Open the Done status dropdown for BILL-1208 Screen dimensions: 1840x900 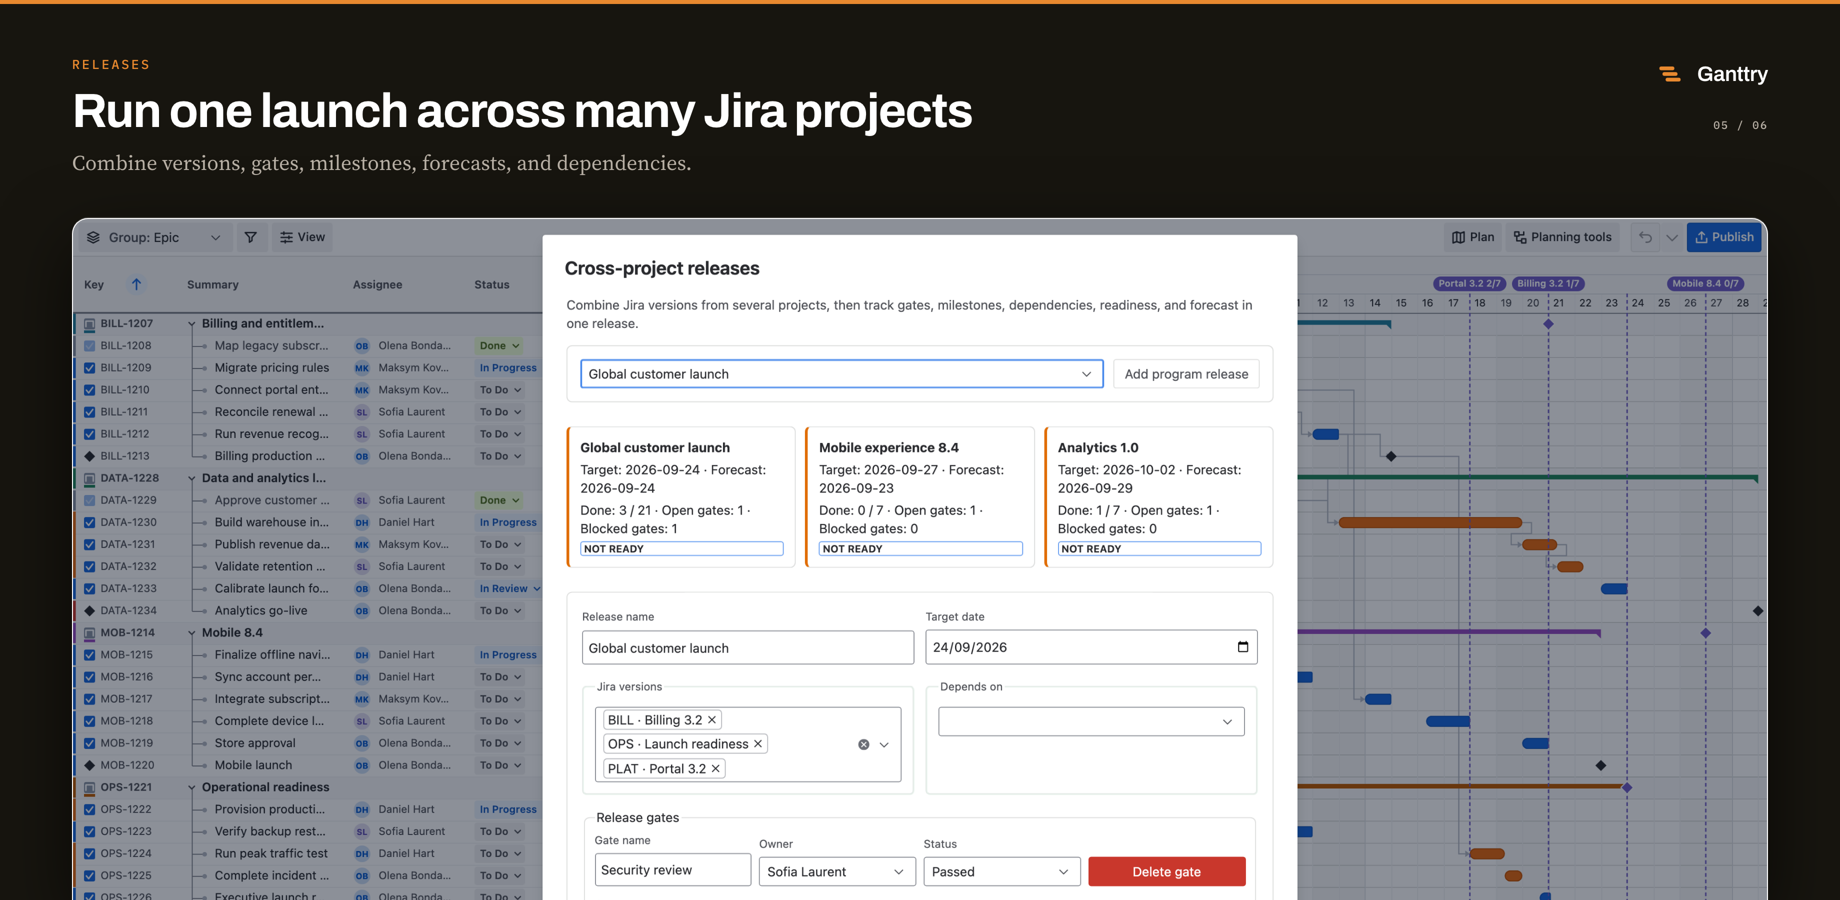pyautogui.click(x=499, y=346)
